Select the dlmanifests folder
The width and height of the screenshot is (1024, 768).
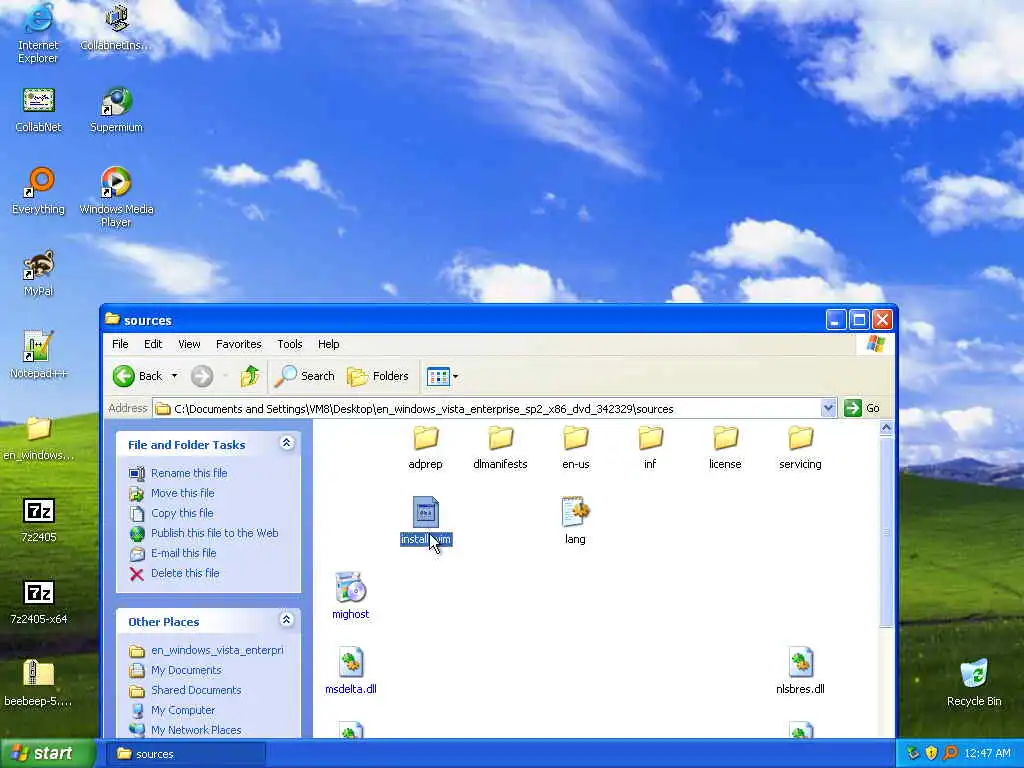point(500,448)
